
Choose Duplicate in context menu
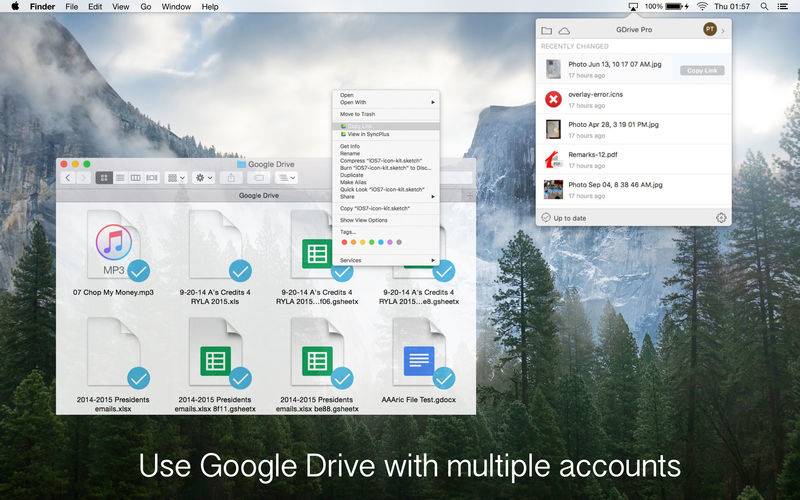click(385, 175)
